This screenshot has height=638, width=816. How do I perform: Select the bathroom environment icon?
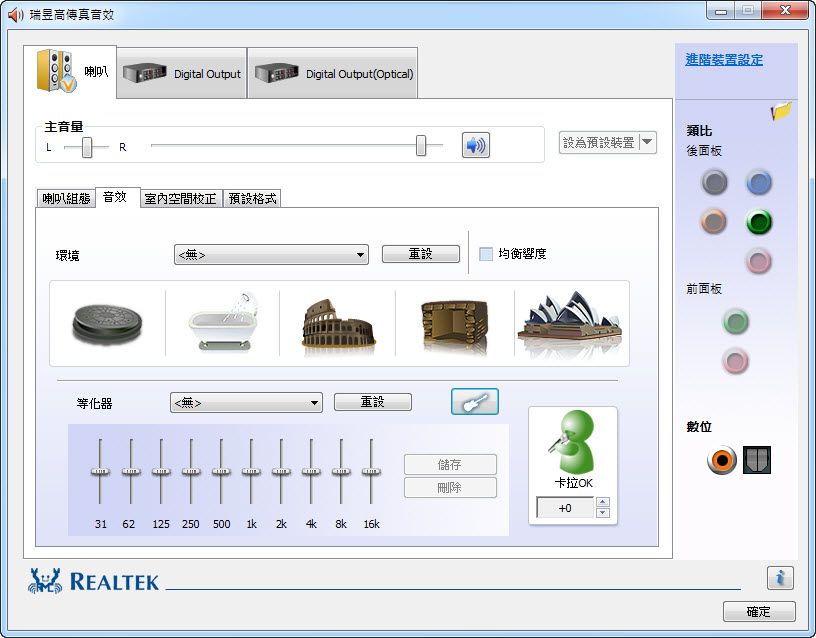(x=222, y=320)
